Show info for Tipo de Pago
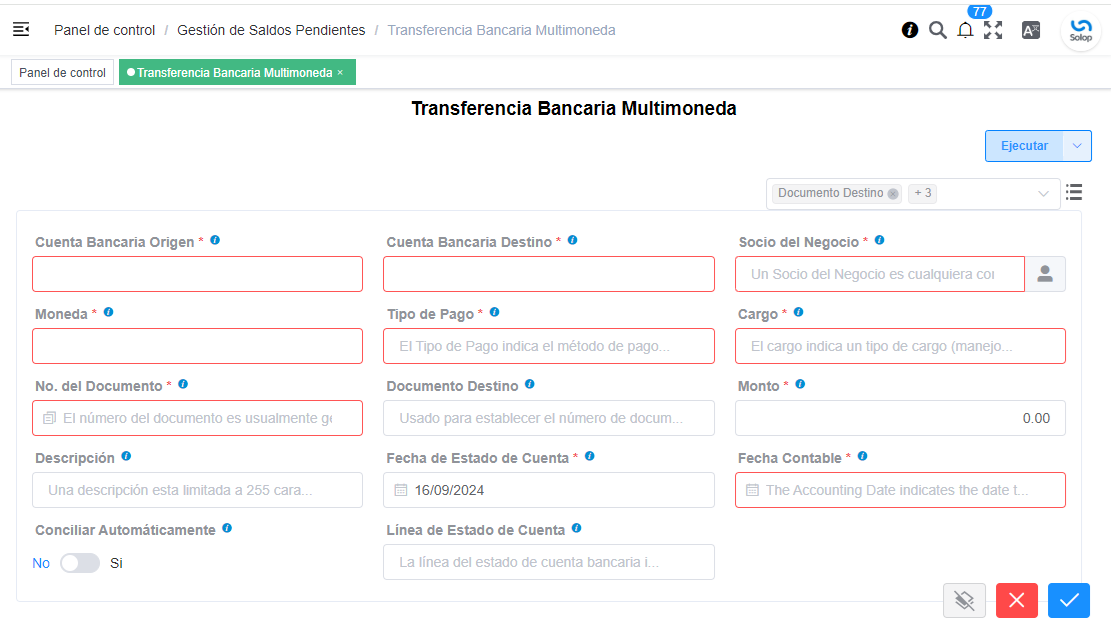1111x625 pixels. point(495,312)
